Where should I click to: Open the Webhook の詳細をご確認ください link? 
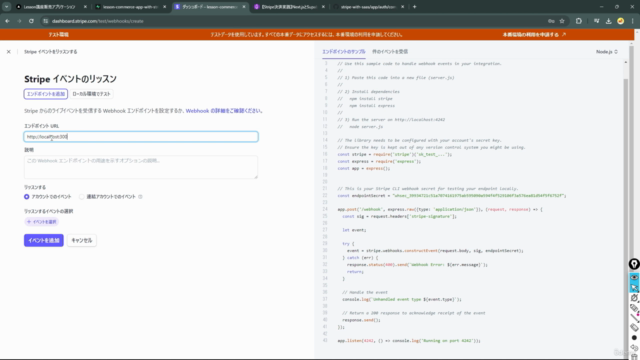tap(224, 111)
